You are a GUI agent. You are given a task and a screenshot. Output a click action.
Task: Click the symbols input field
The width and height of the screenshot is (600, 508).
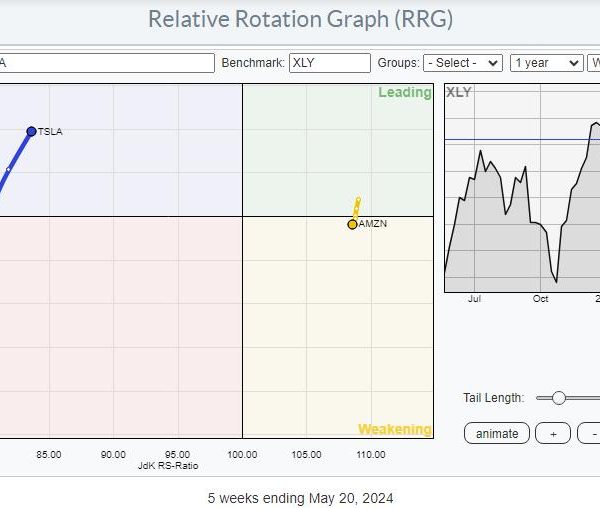click(107, 63)
